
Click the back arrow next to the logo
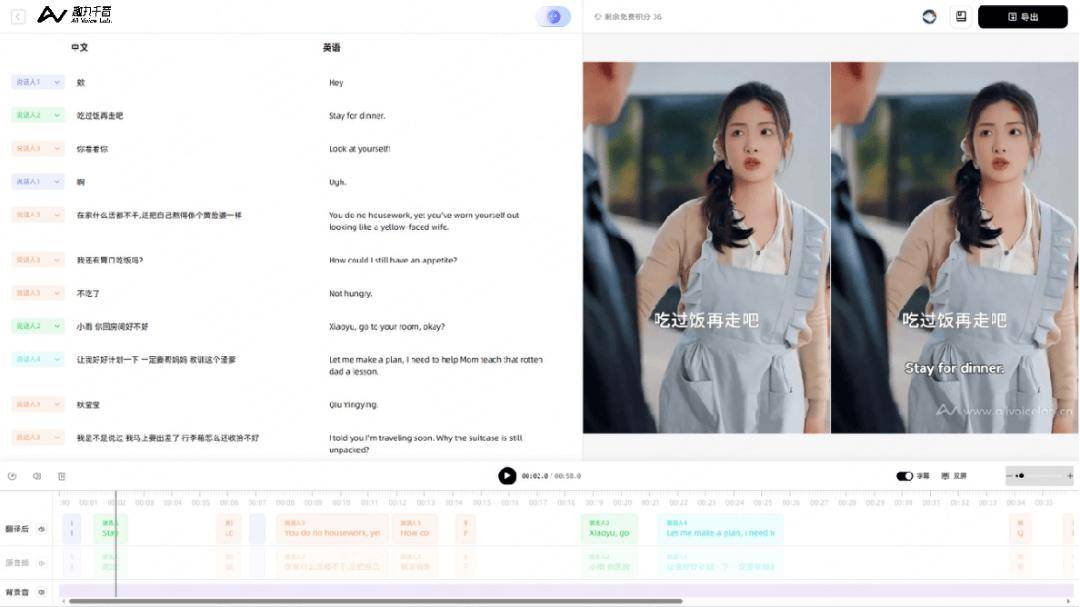tap(18, 16)
